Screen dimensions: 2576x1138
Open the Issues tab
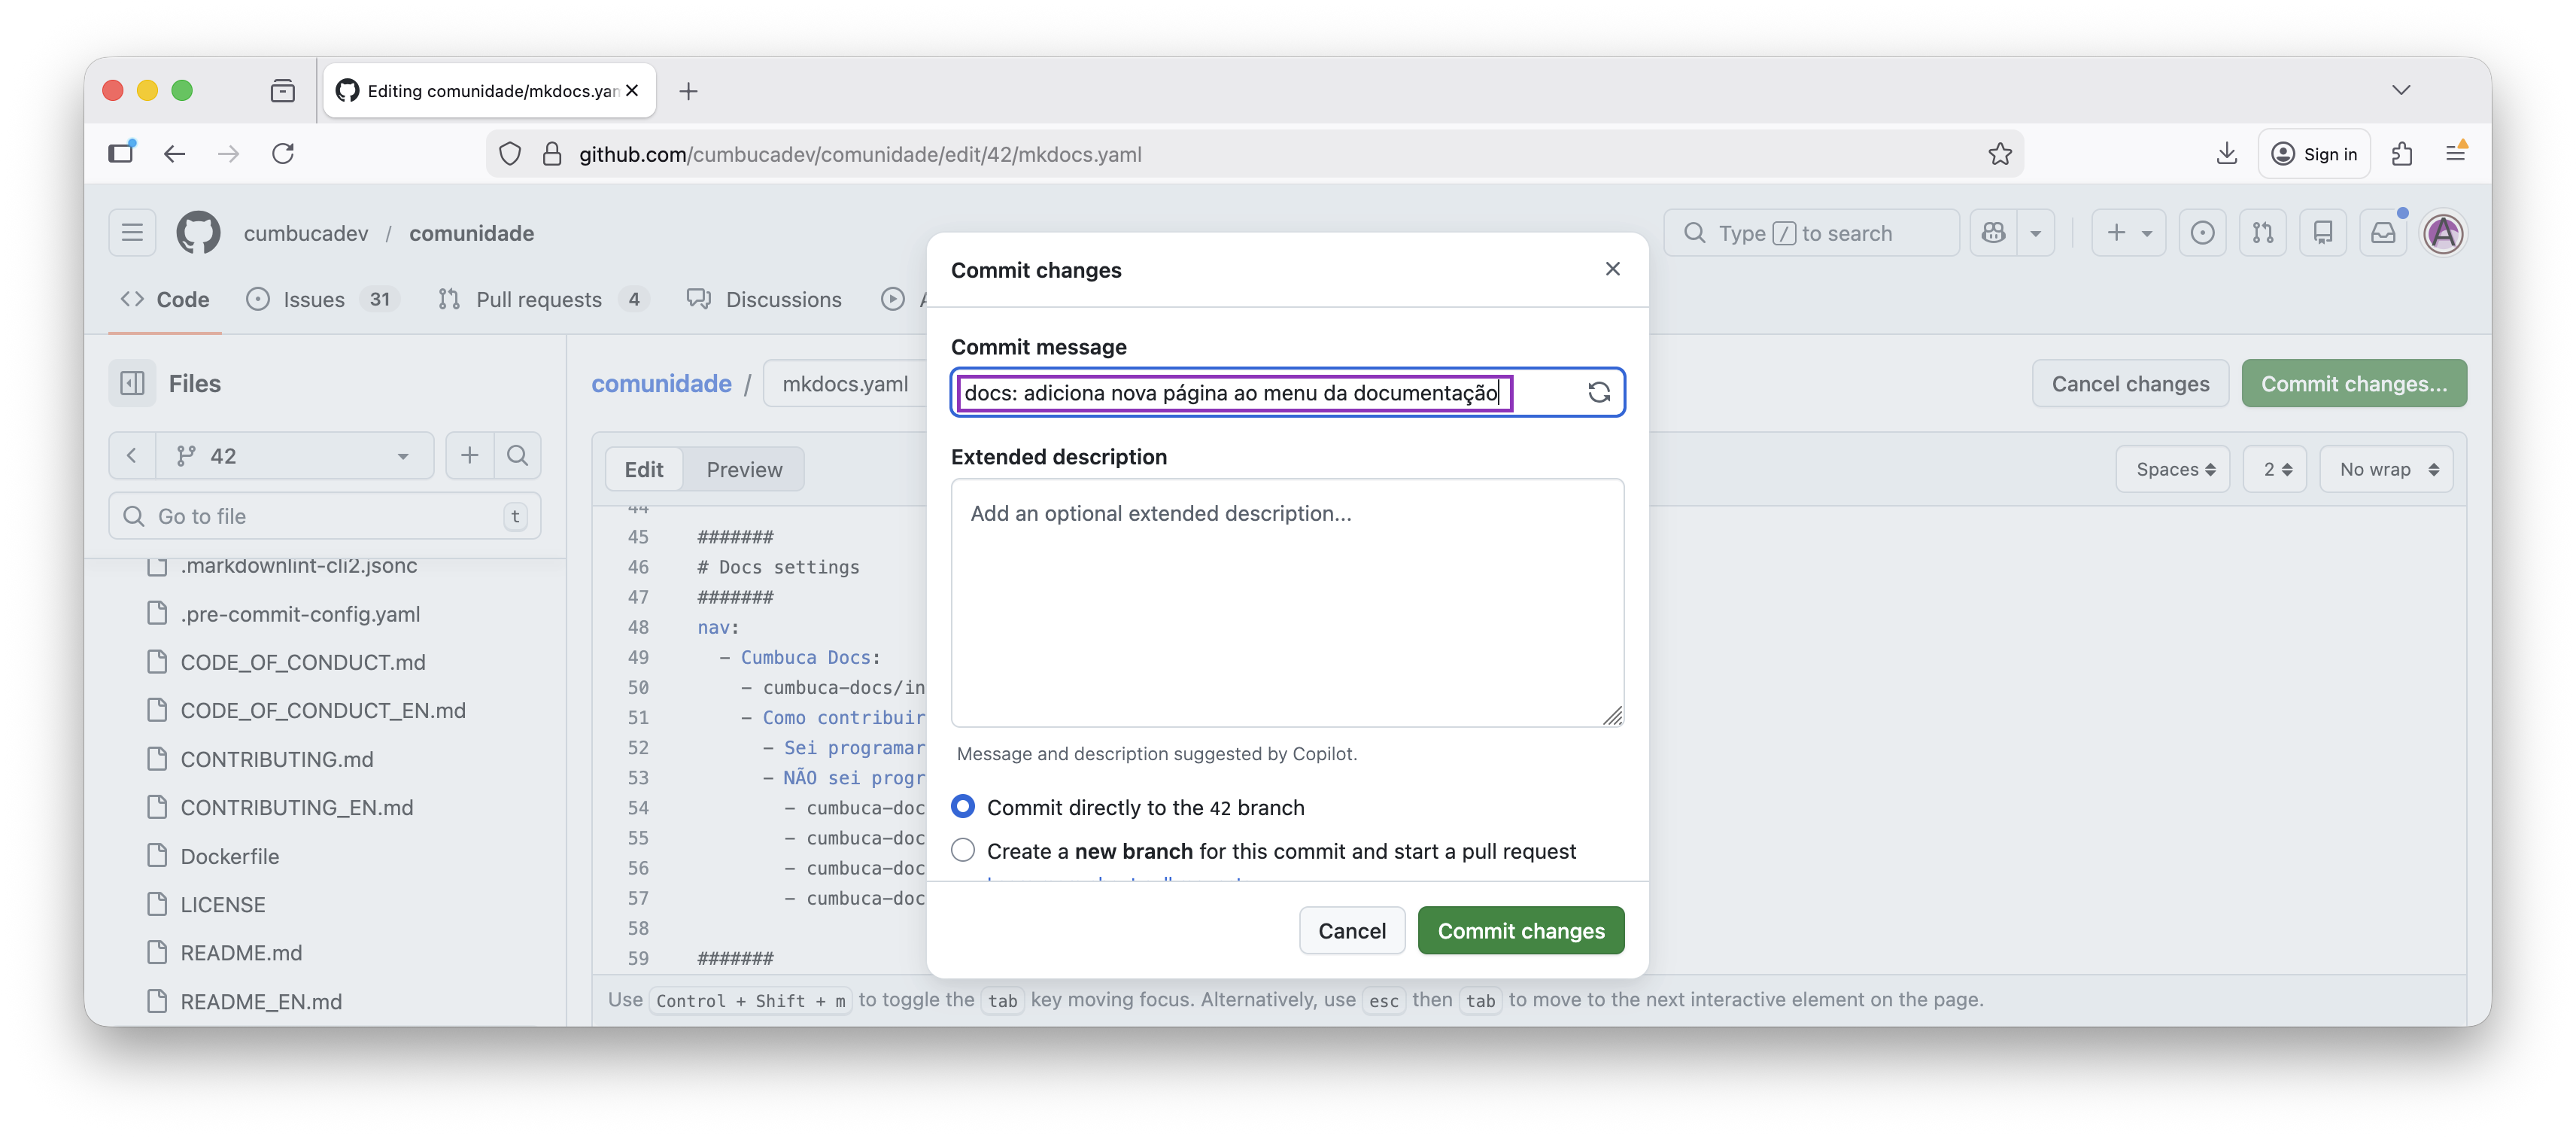click(x=323, y=299)
